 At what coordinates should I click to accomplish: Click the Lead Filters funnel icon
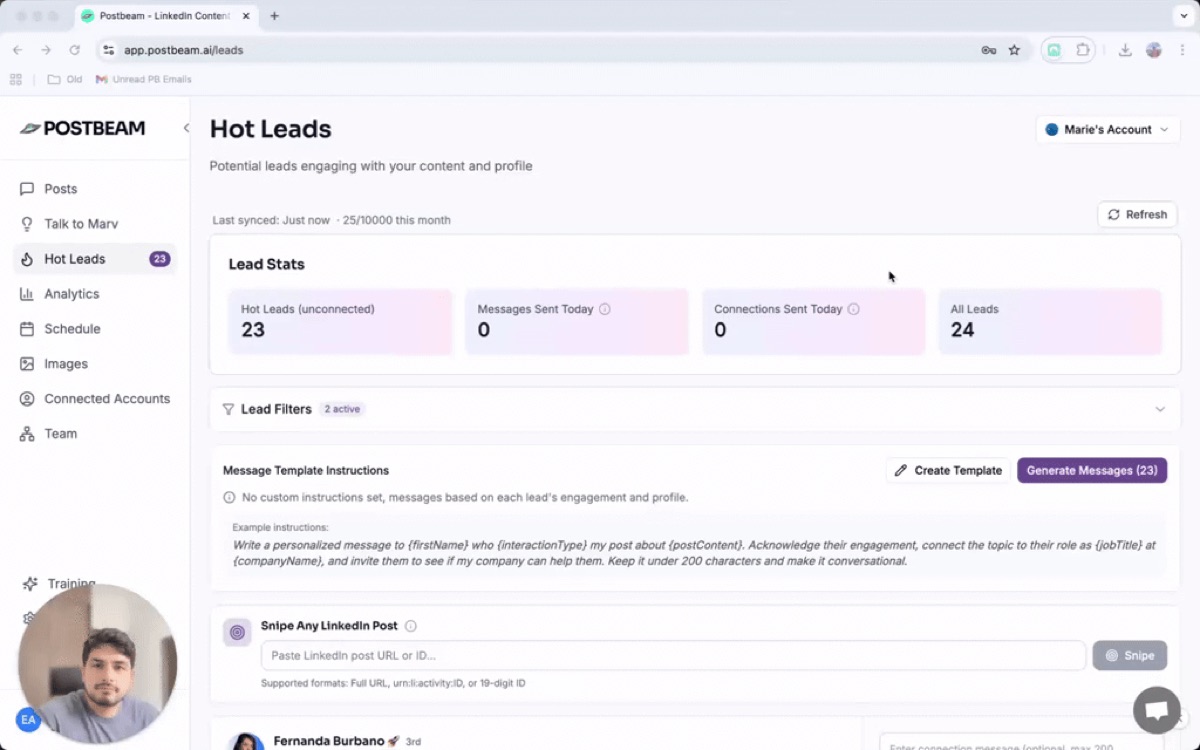pyautogui.click(x=228, y=409)
